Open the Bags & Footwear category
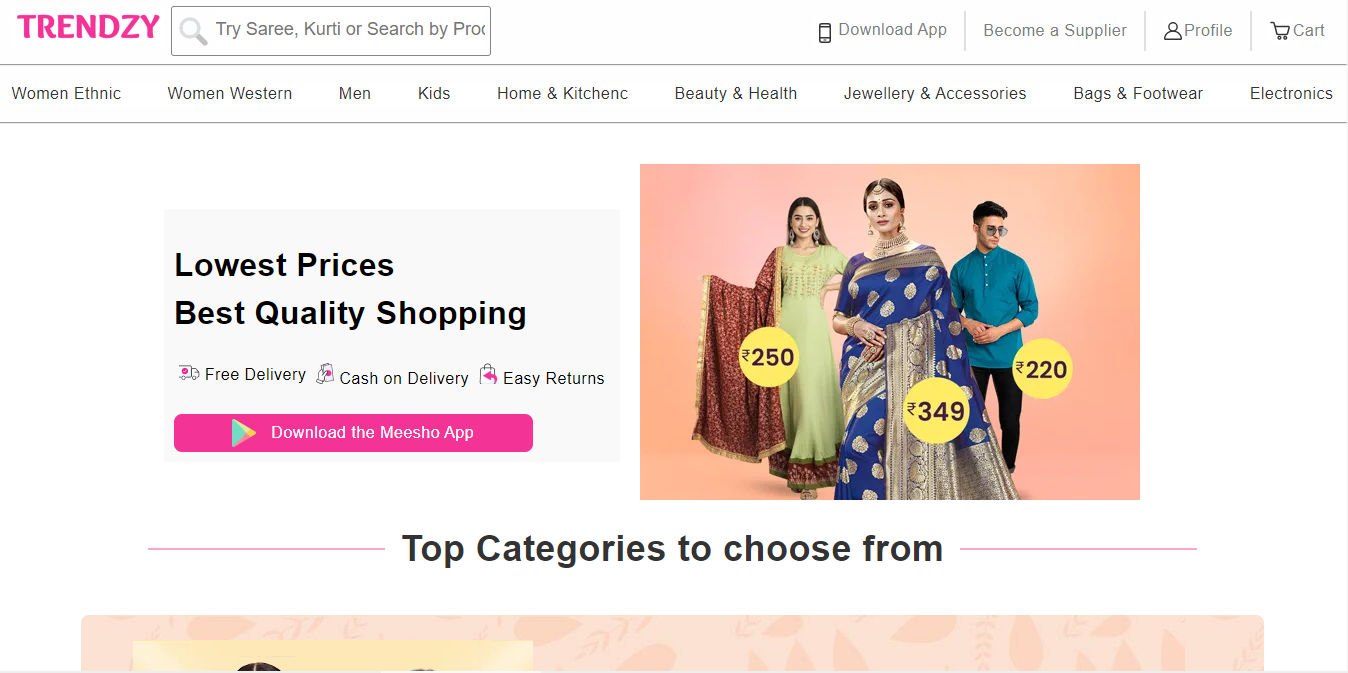This screenshot has width=1348, height=673. click(1138, 93)
